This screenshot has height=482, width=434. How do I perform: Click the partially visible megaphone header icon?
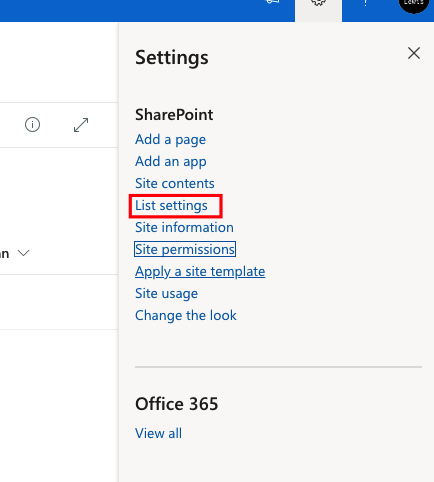pos(273,2)
